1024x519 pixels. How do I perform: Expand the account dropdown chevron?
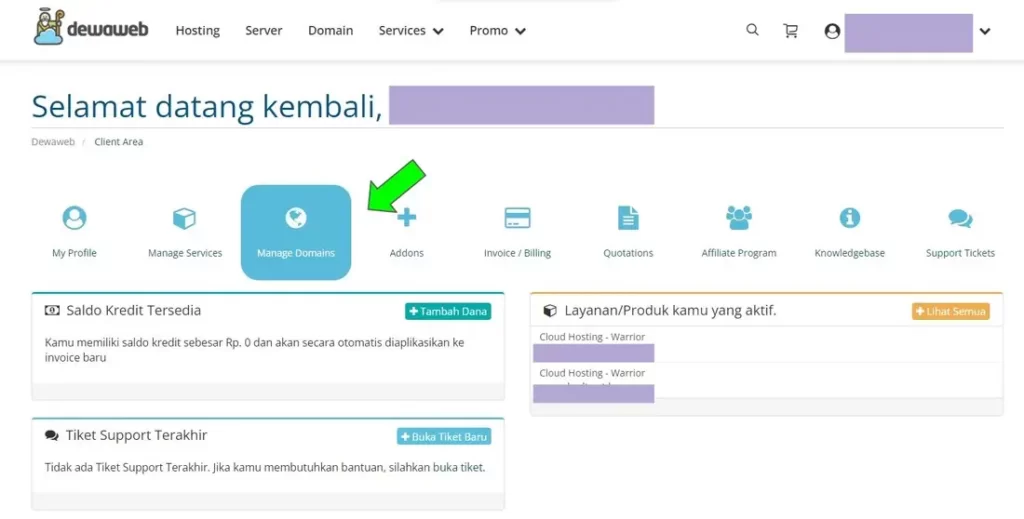pyautogui.click(x=985, y=31)
